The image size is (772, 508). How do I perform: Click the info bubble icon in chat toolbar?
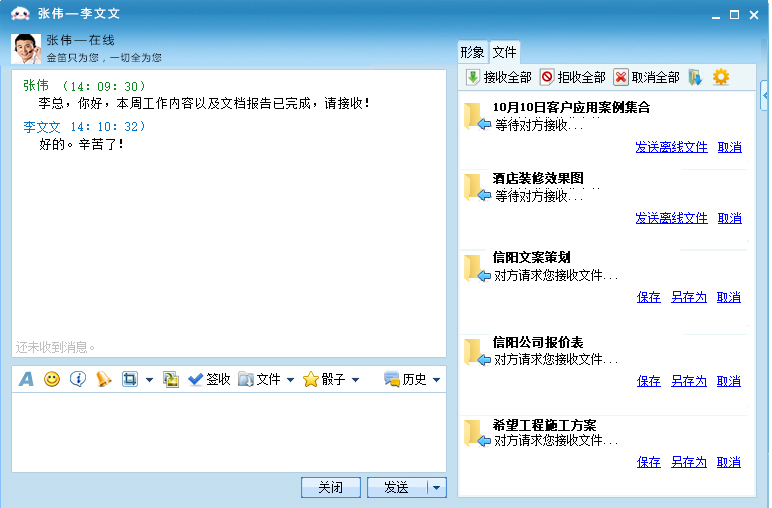point(78,379)
